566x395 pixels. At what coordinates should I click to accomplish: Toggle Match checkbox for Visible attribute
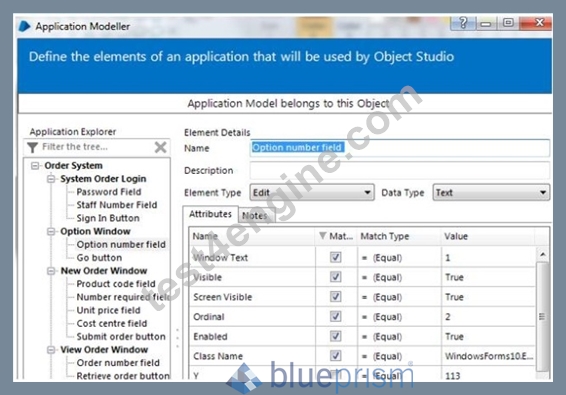click(x=335, y=277)
